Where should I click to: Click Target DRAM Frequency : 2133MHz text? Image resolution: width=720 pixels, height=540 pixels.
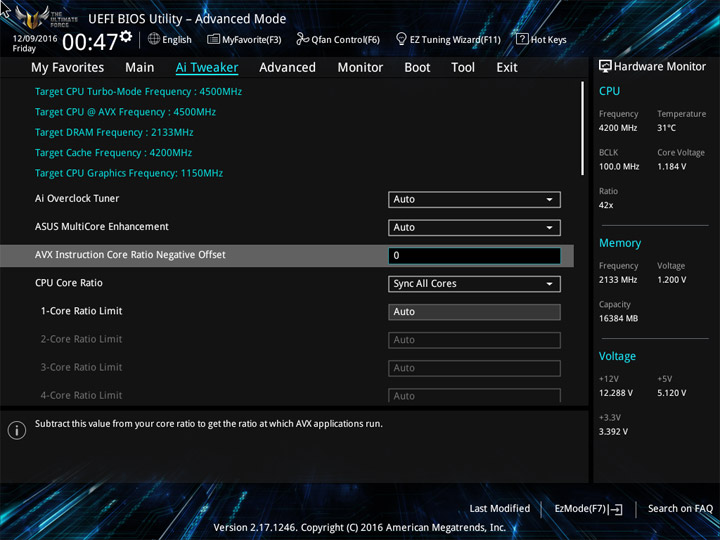114,133
